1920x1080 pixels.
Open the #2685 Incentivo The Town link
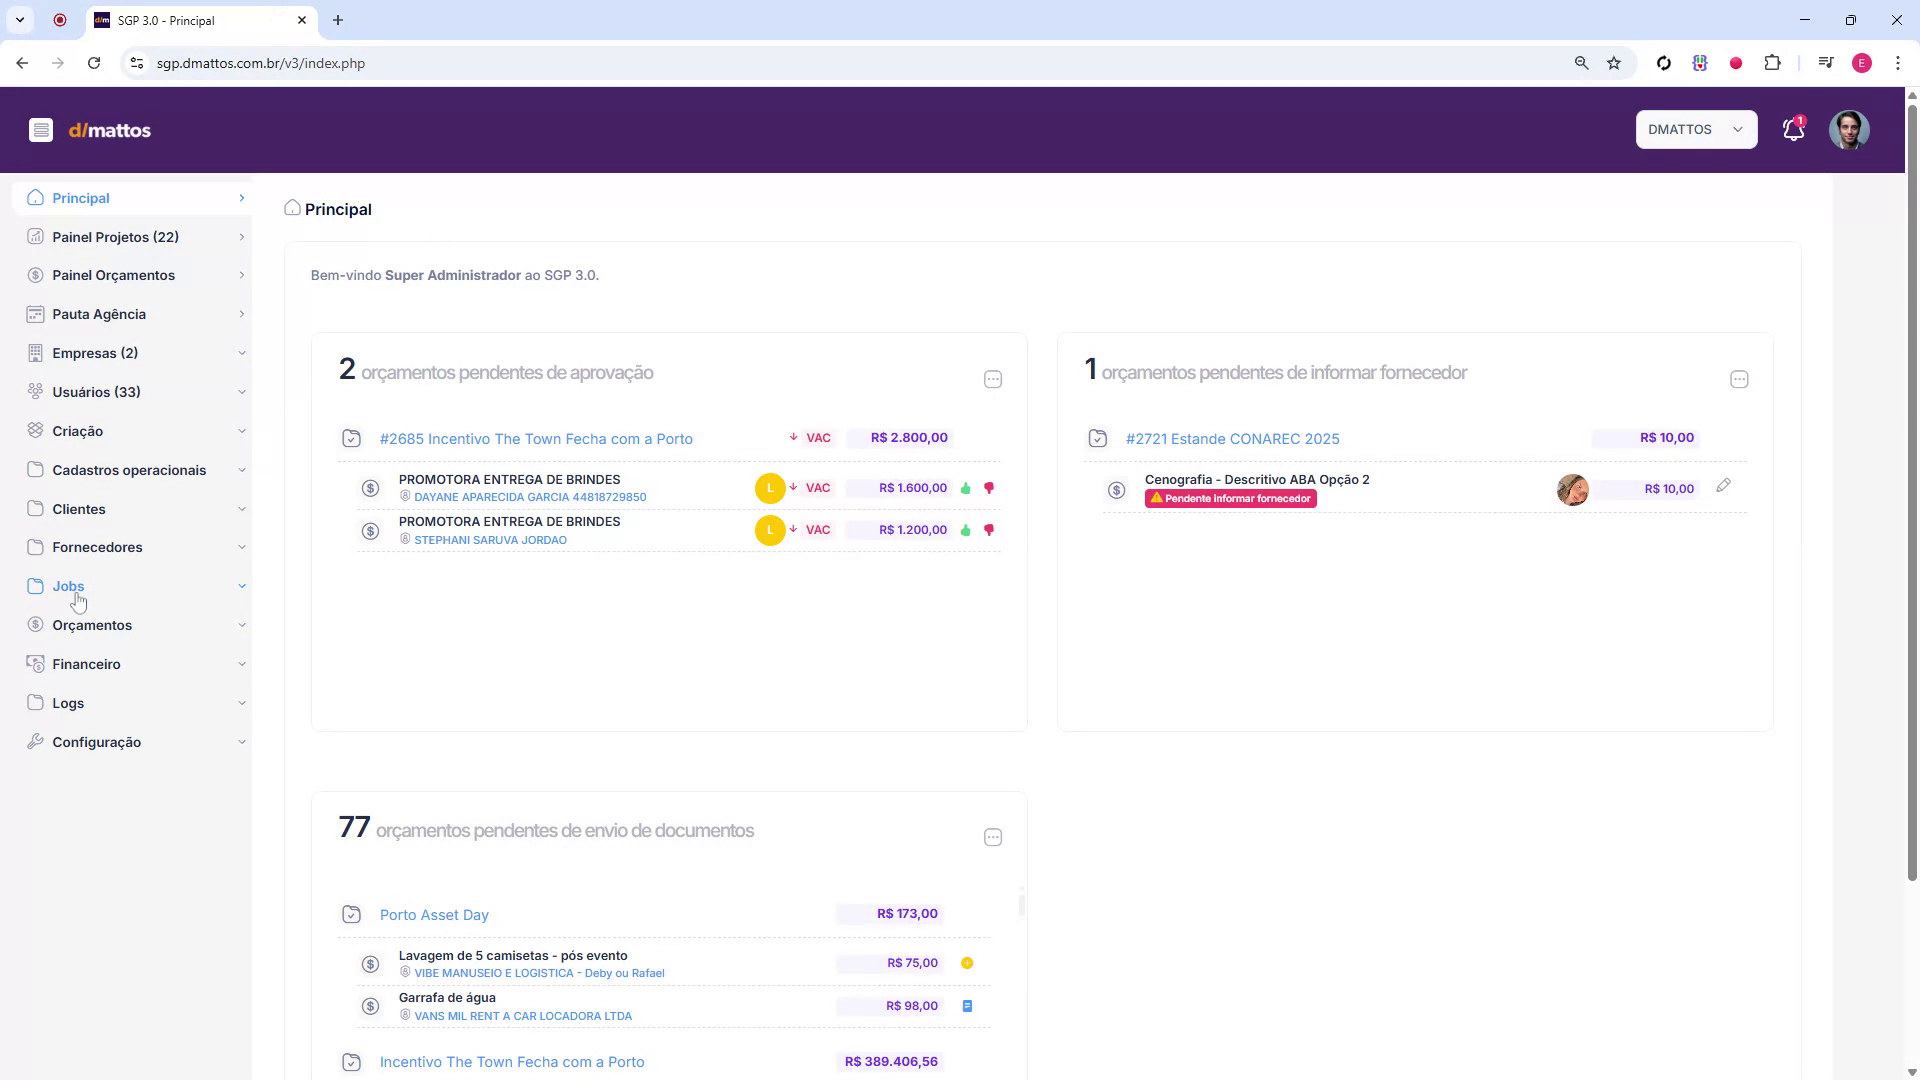coord(536,438)
